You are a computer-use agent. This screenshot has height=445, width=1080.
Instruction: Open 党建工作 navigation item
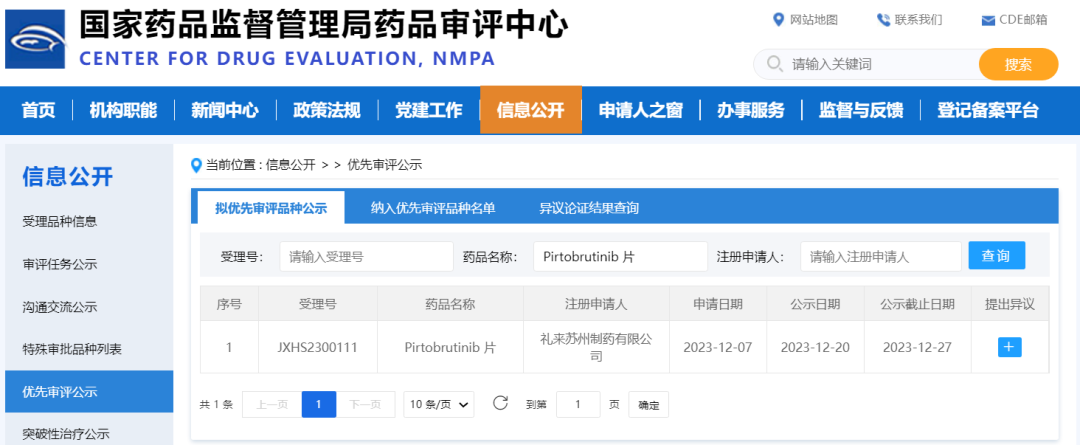click(x=428, y=110)
